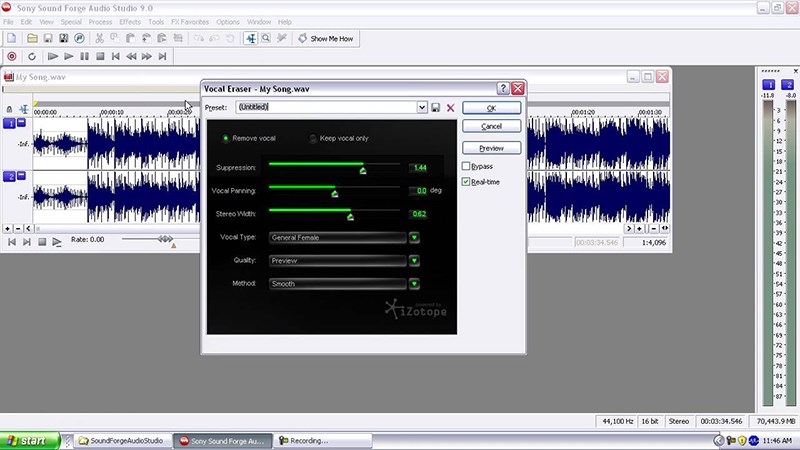This screenshot has width=800, height=450.
Task: Click the Open folder icon in toolbar
Action: (32, 38)
